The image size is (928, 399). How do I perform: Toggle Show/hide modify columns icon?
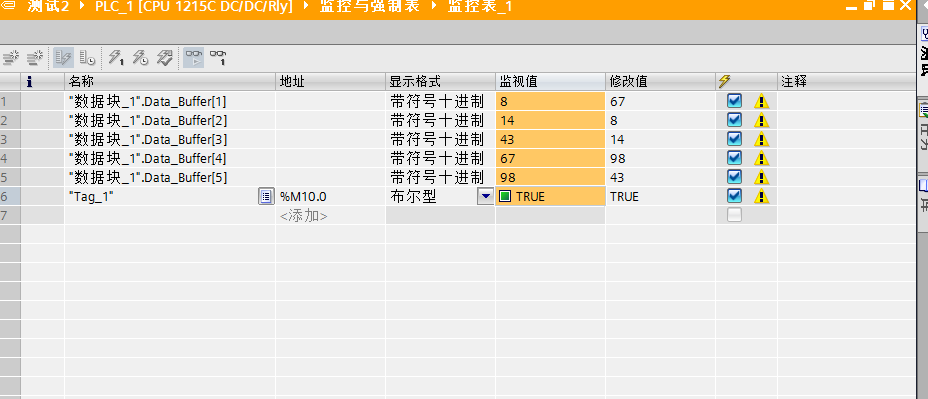pos(63,57)
